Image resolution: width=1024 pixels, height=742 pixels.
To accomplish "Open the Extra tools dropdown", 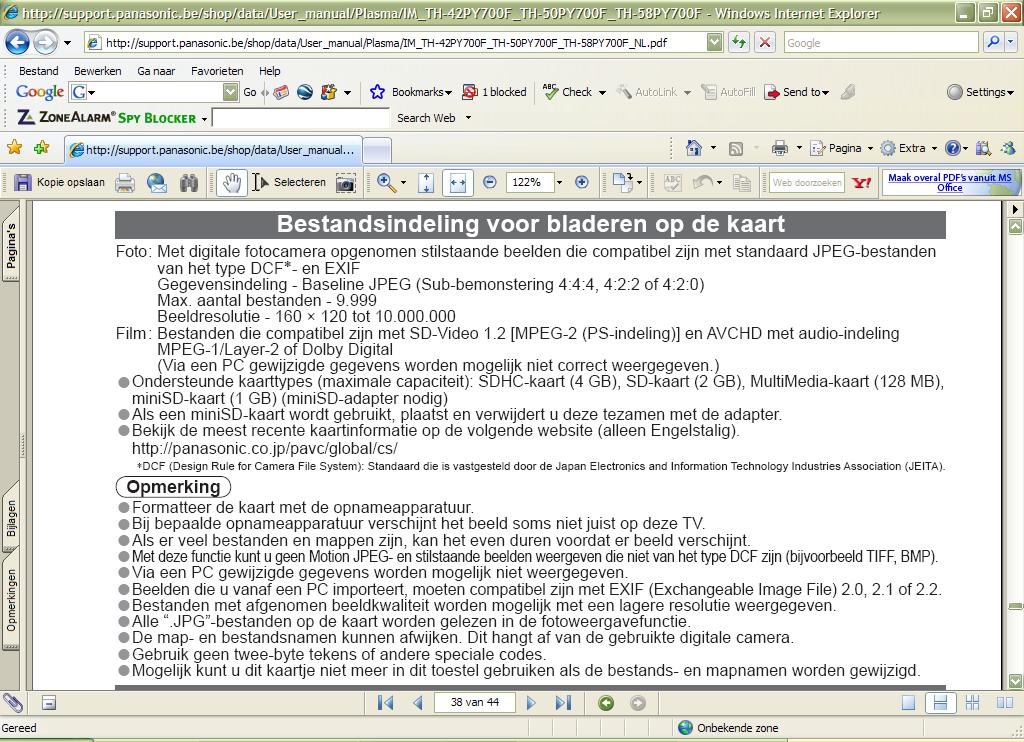I will point(908,148).
